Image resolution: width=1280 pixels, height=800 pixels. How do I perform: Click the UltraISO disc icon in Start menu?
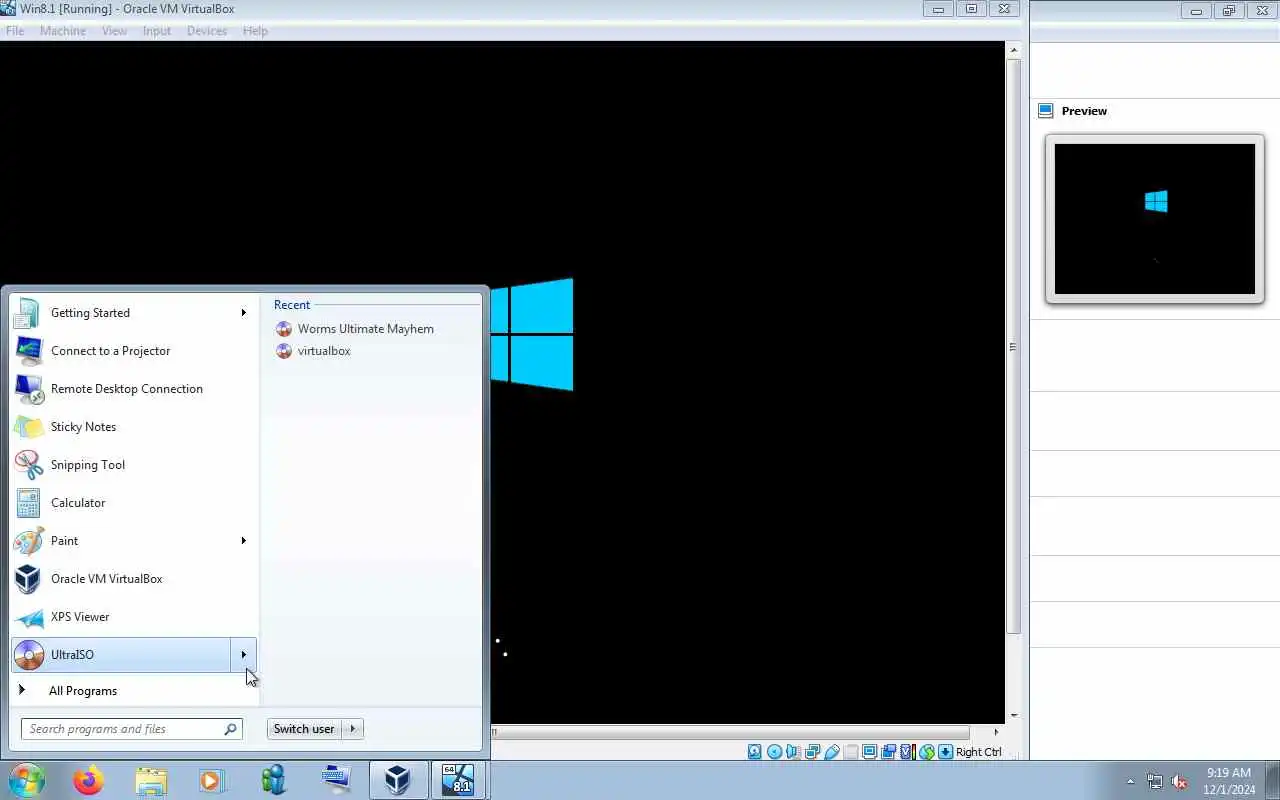(29, 655)
